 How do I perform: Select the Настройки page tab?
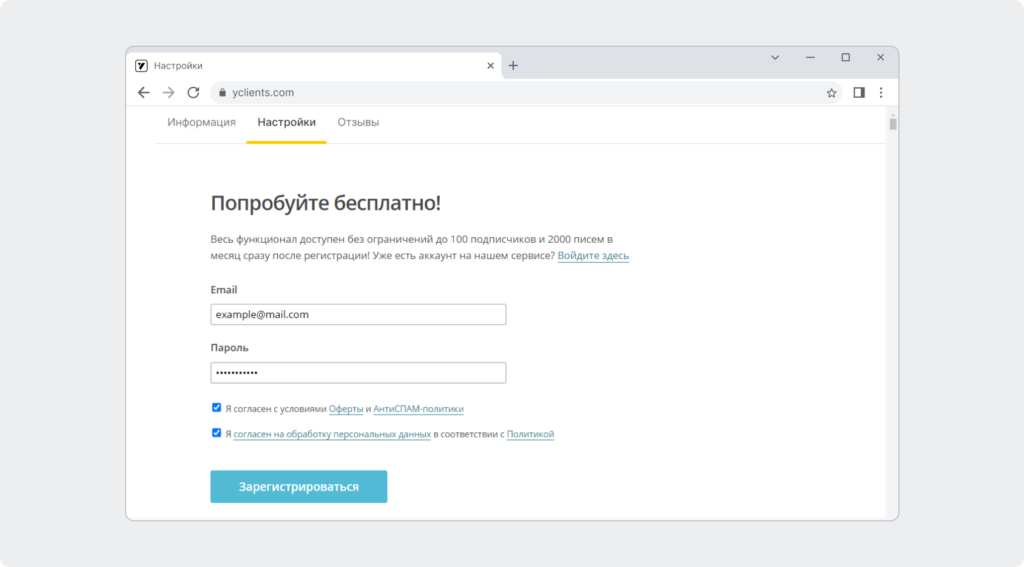click(x=286, y=122)
